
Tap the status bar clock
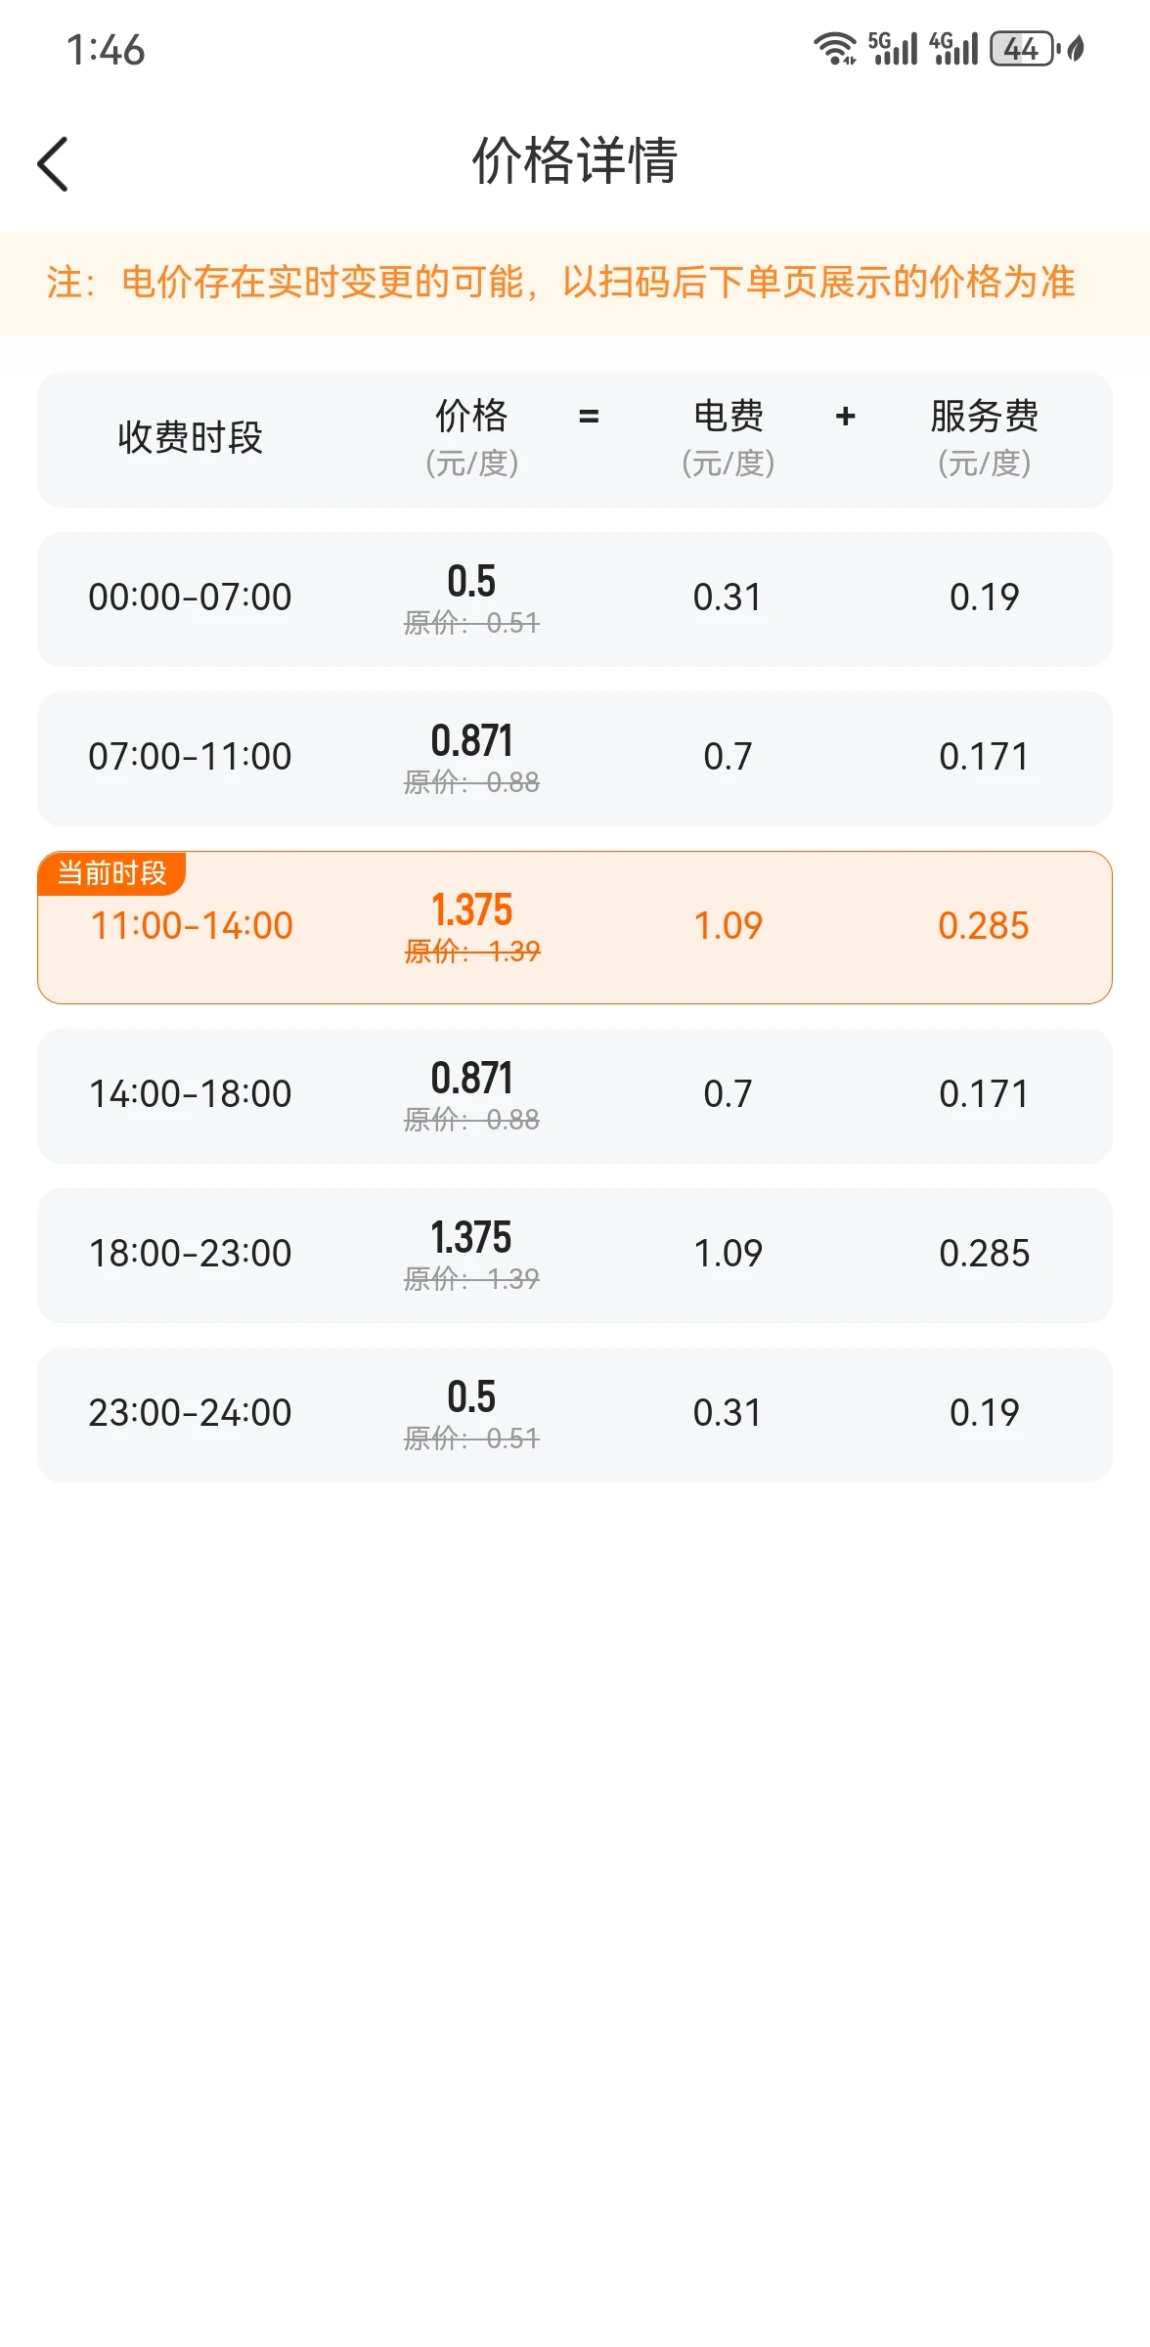tap(105, 50)
